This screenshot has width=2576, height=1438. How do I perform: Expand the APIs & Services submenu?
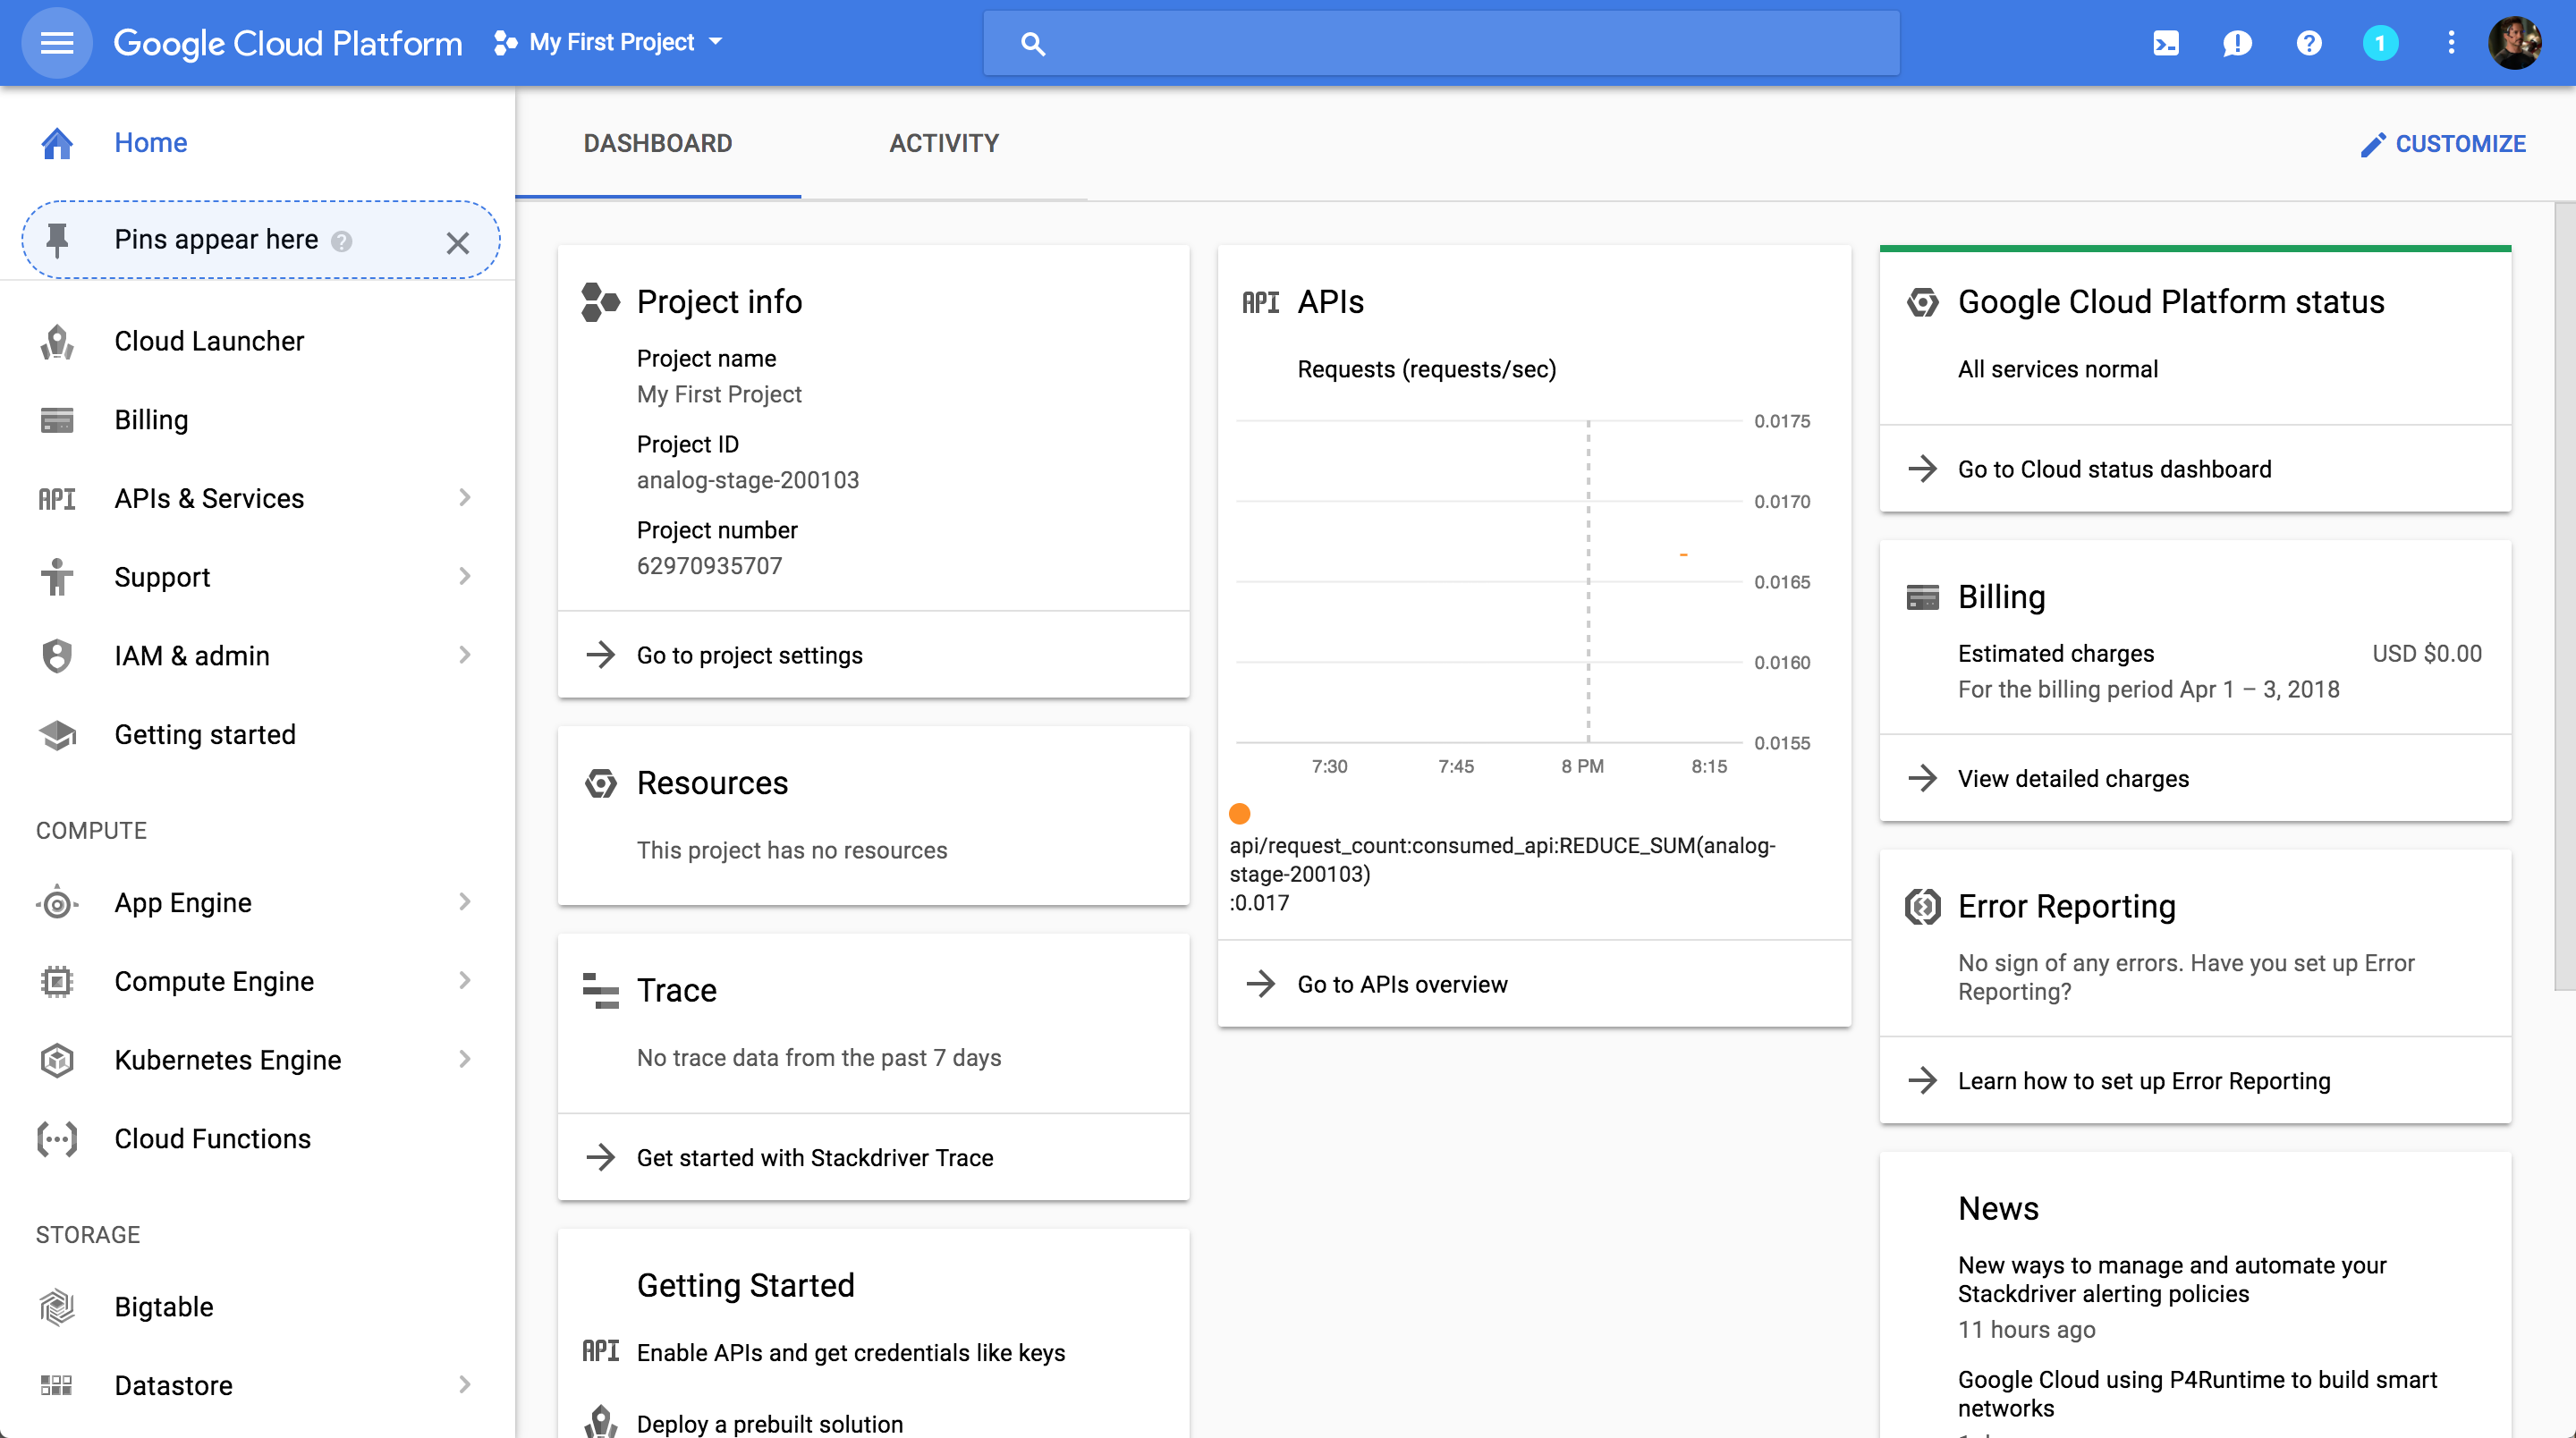click(464, 498)
